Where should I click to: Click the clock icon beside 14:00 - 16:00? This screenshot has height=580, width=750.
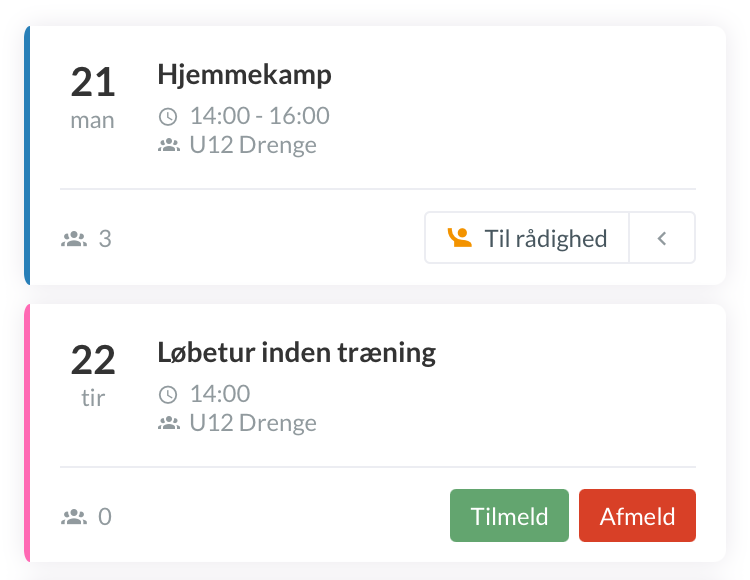click(x=168, y=117)
